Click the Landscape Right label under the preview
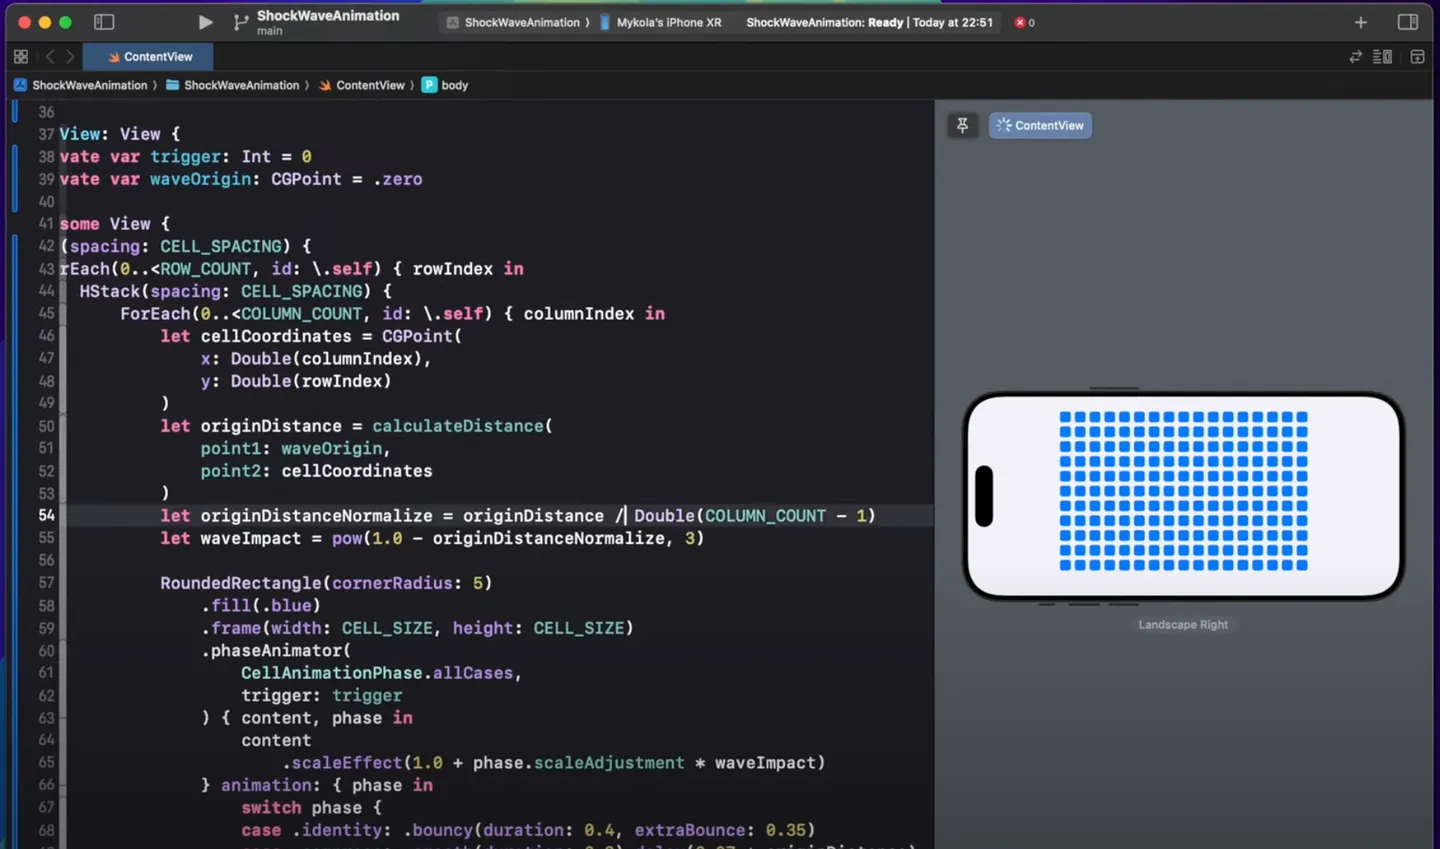The height and width of the screenshot is (849, 1440). (x=1183, y=625)
